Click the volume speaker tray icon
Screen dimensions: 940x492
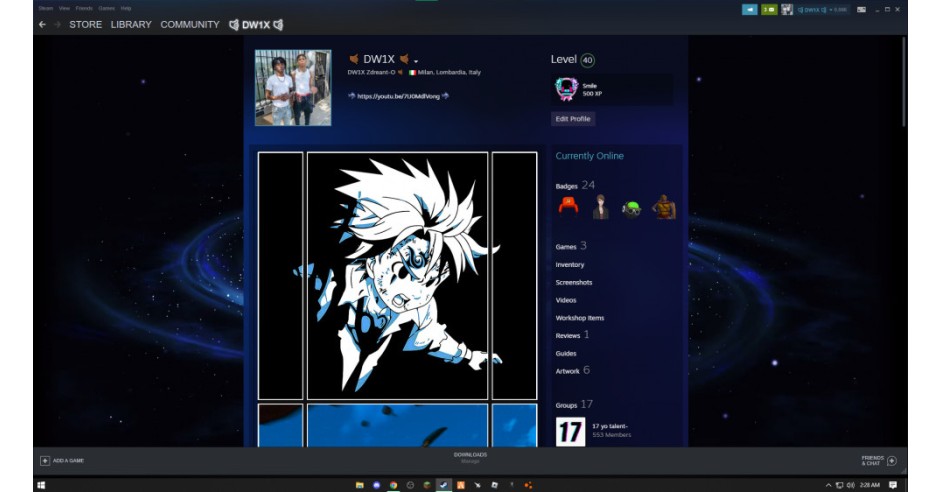(850, 485)
